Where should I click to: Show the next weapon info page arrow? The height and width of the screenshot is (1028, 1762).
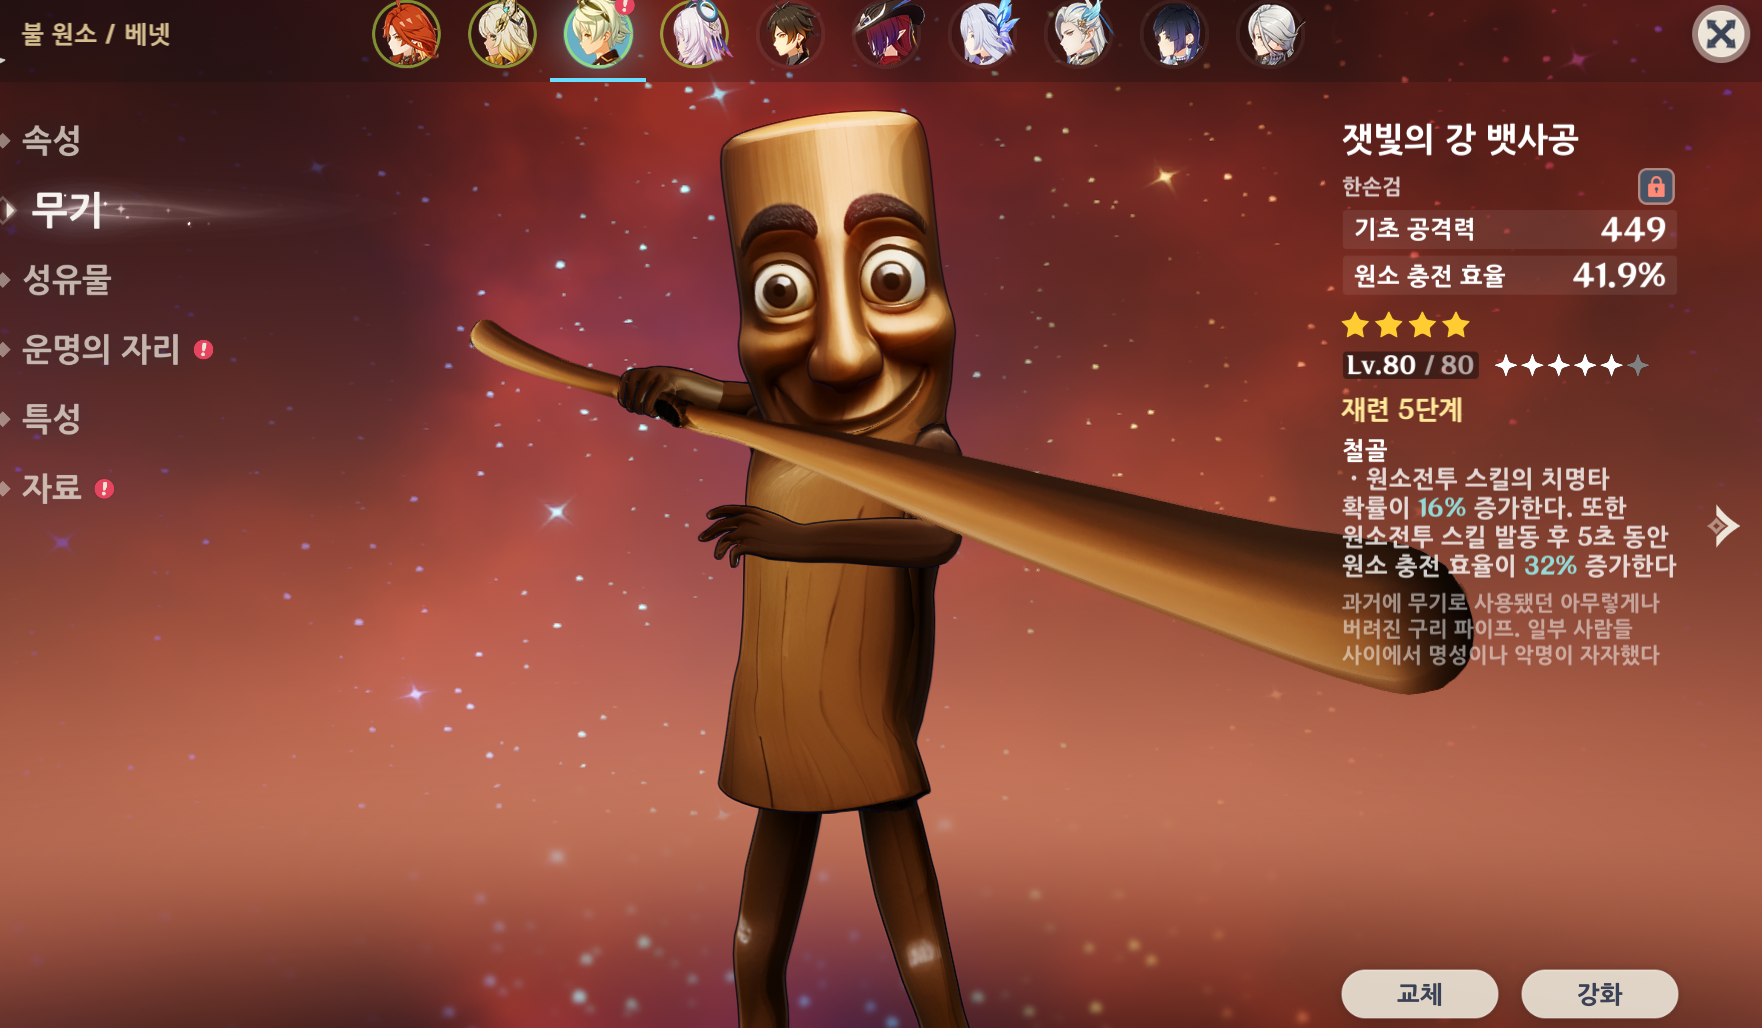pyautogui.click(x=1724, y=526)
